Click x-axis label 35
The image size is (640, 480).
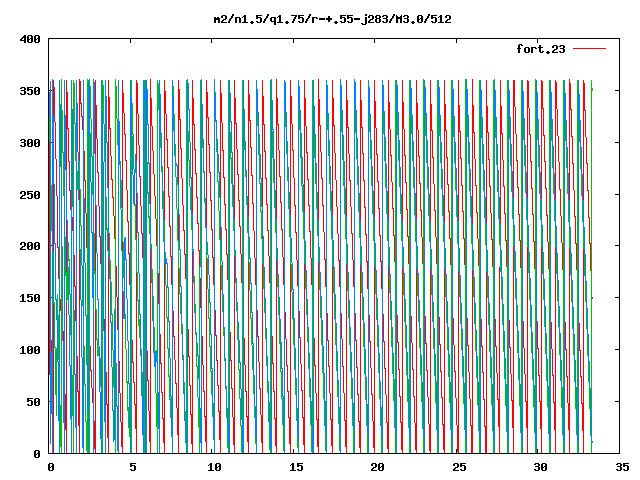[x=622, y=467]
